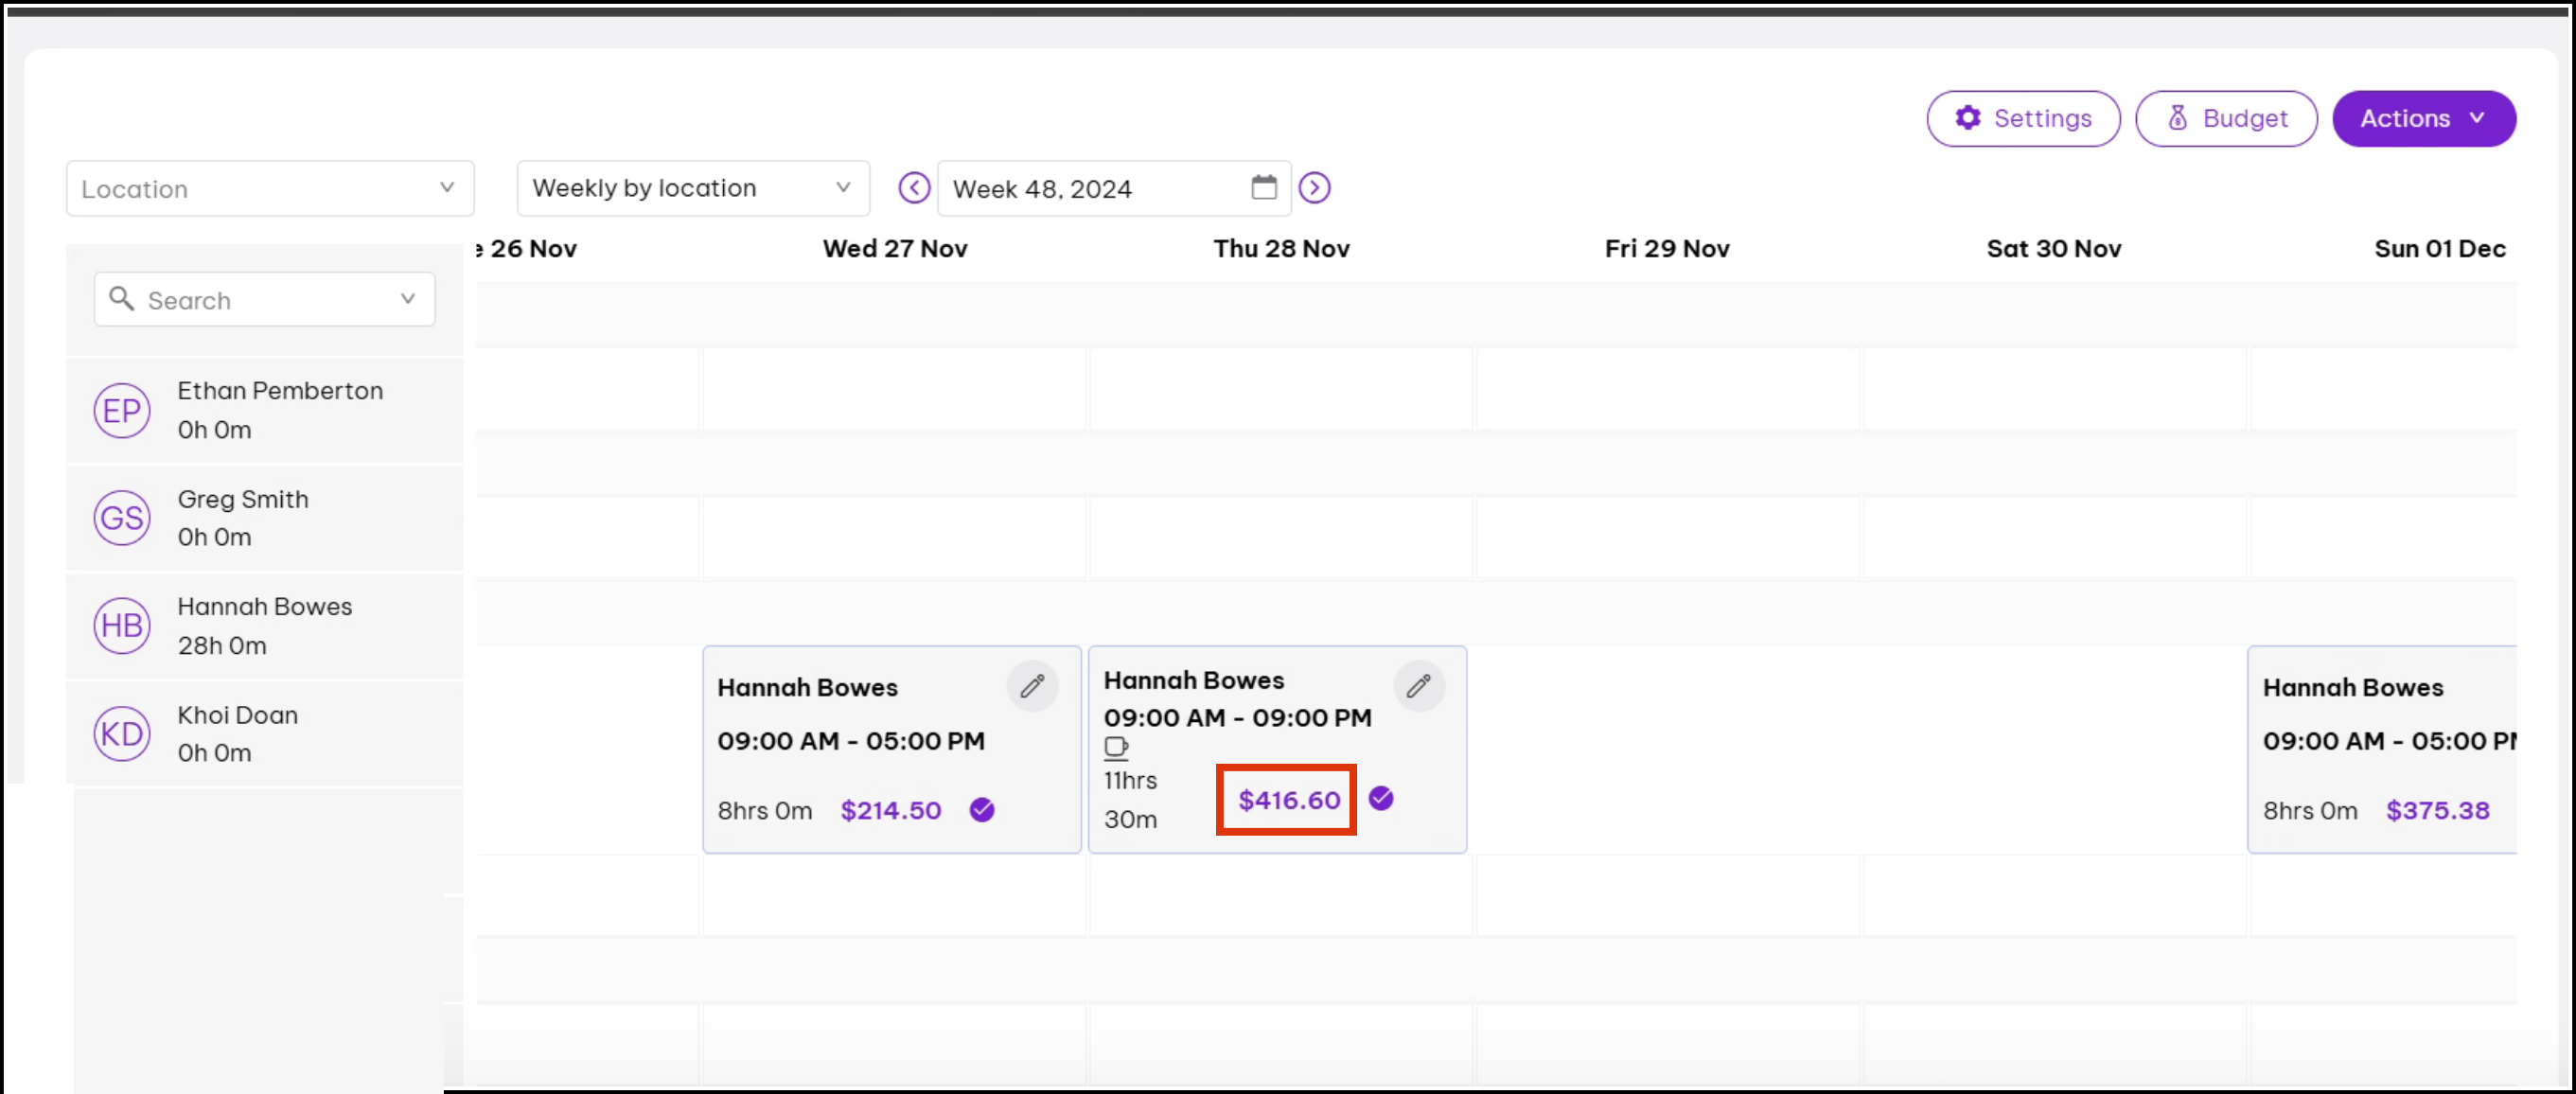
Task: Expand the Location dropdown
Action: coord(269,188)
